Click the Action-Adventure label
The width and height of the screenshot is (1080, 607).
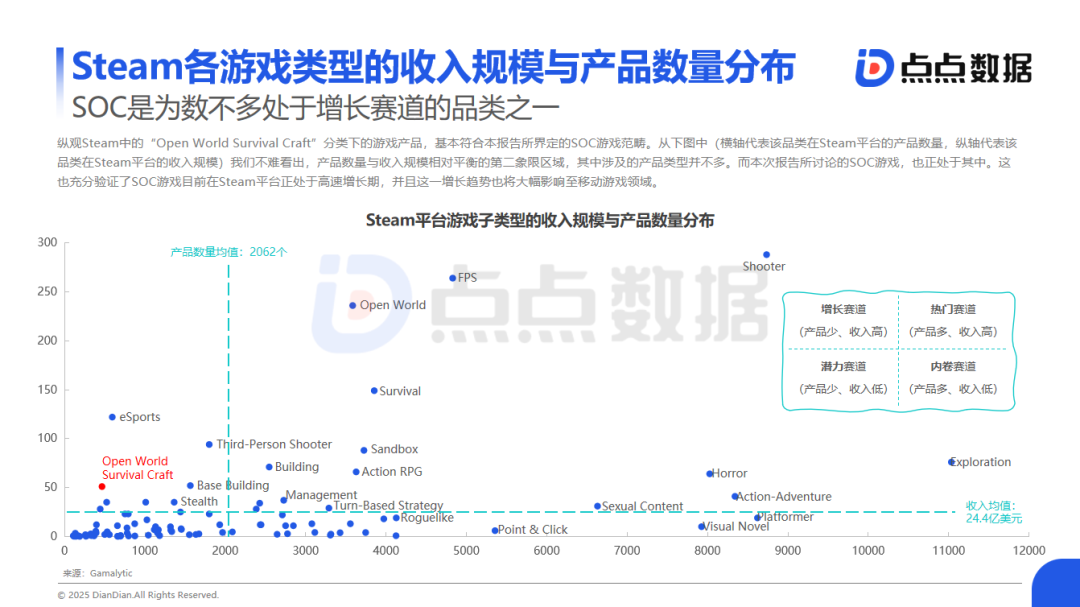coord(783,496)
